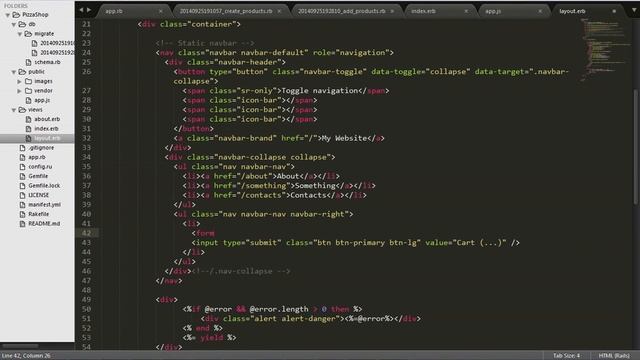Open first migration file 201409251910

[x=57, y=43]
